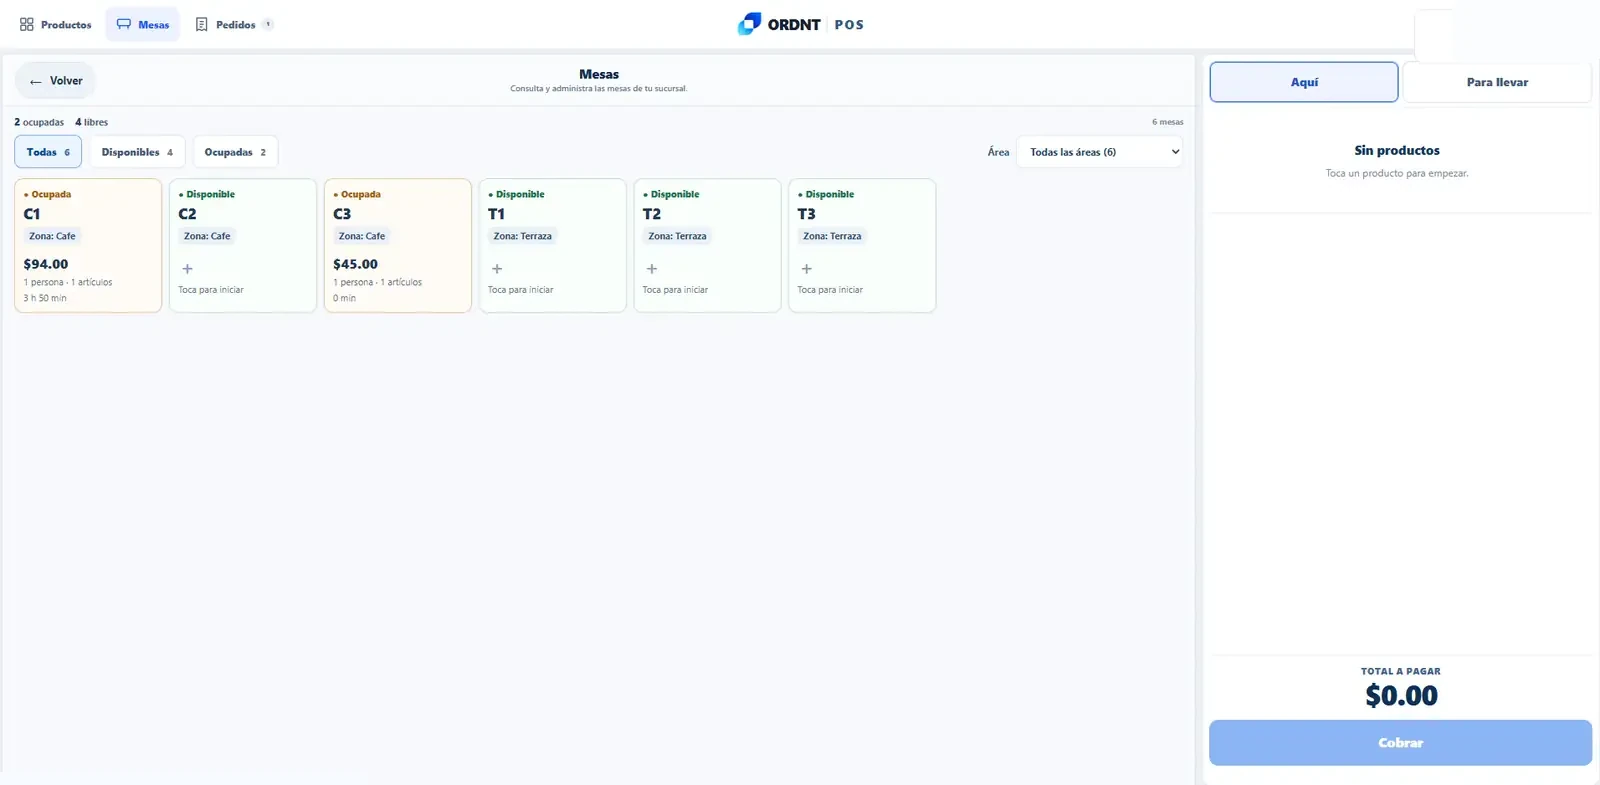This screenshot has width=1600, height=785.
Task: Select the Aquí dine-in option
Action: pyautogui.click(x=1304, y=82)
